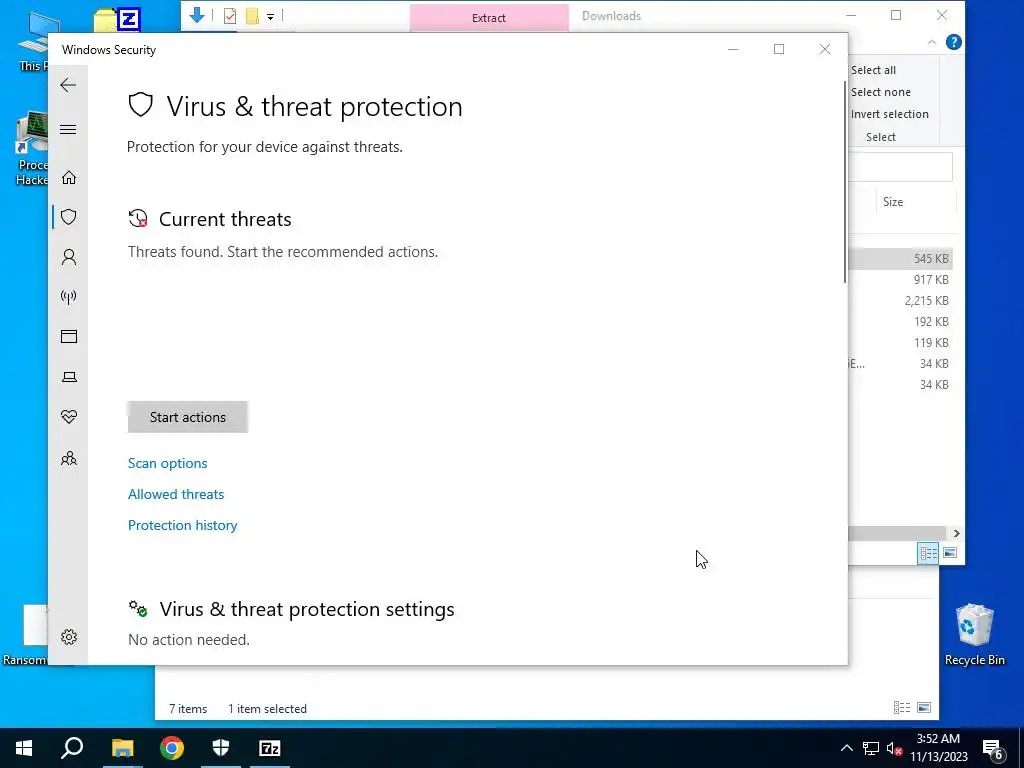Switch Downloads window to details view

tap(928, 553)
